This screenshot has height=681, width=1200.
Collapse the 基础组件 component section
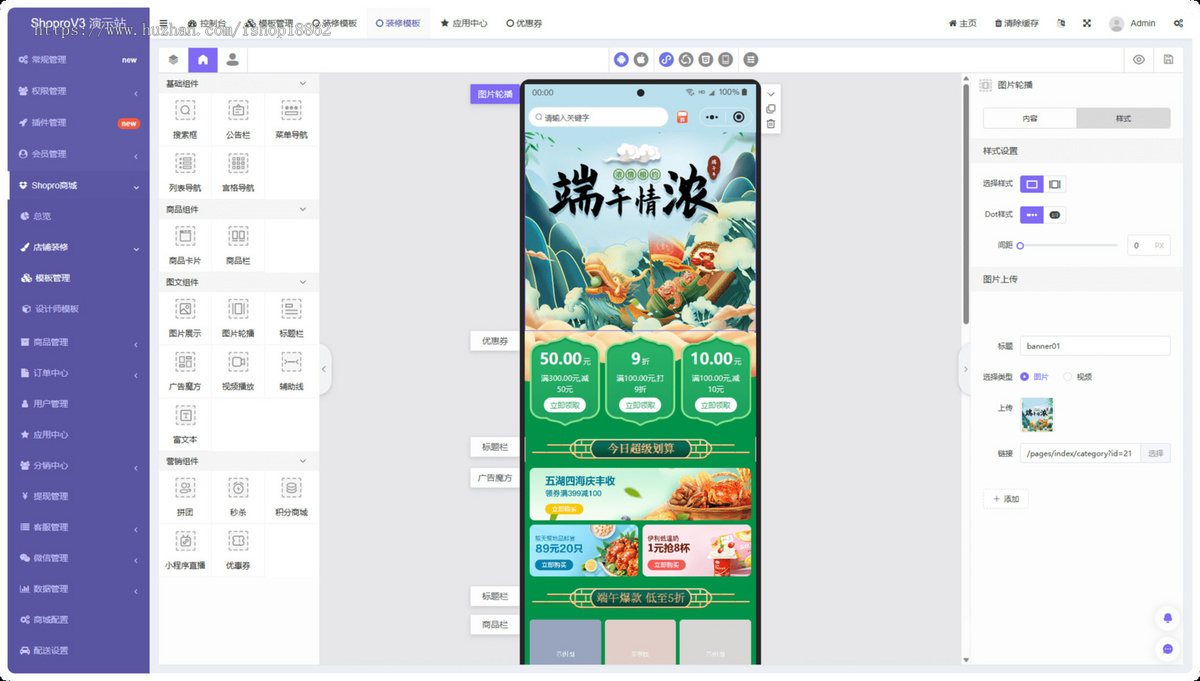coord(304,82)
